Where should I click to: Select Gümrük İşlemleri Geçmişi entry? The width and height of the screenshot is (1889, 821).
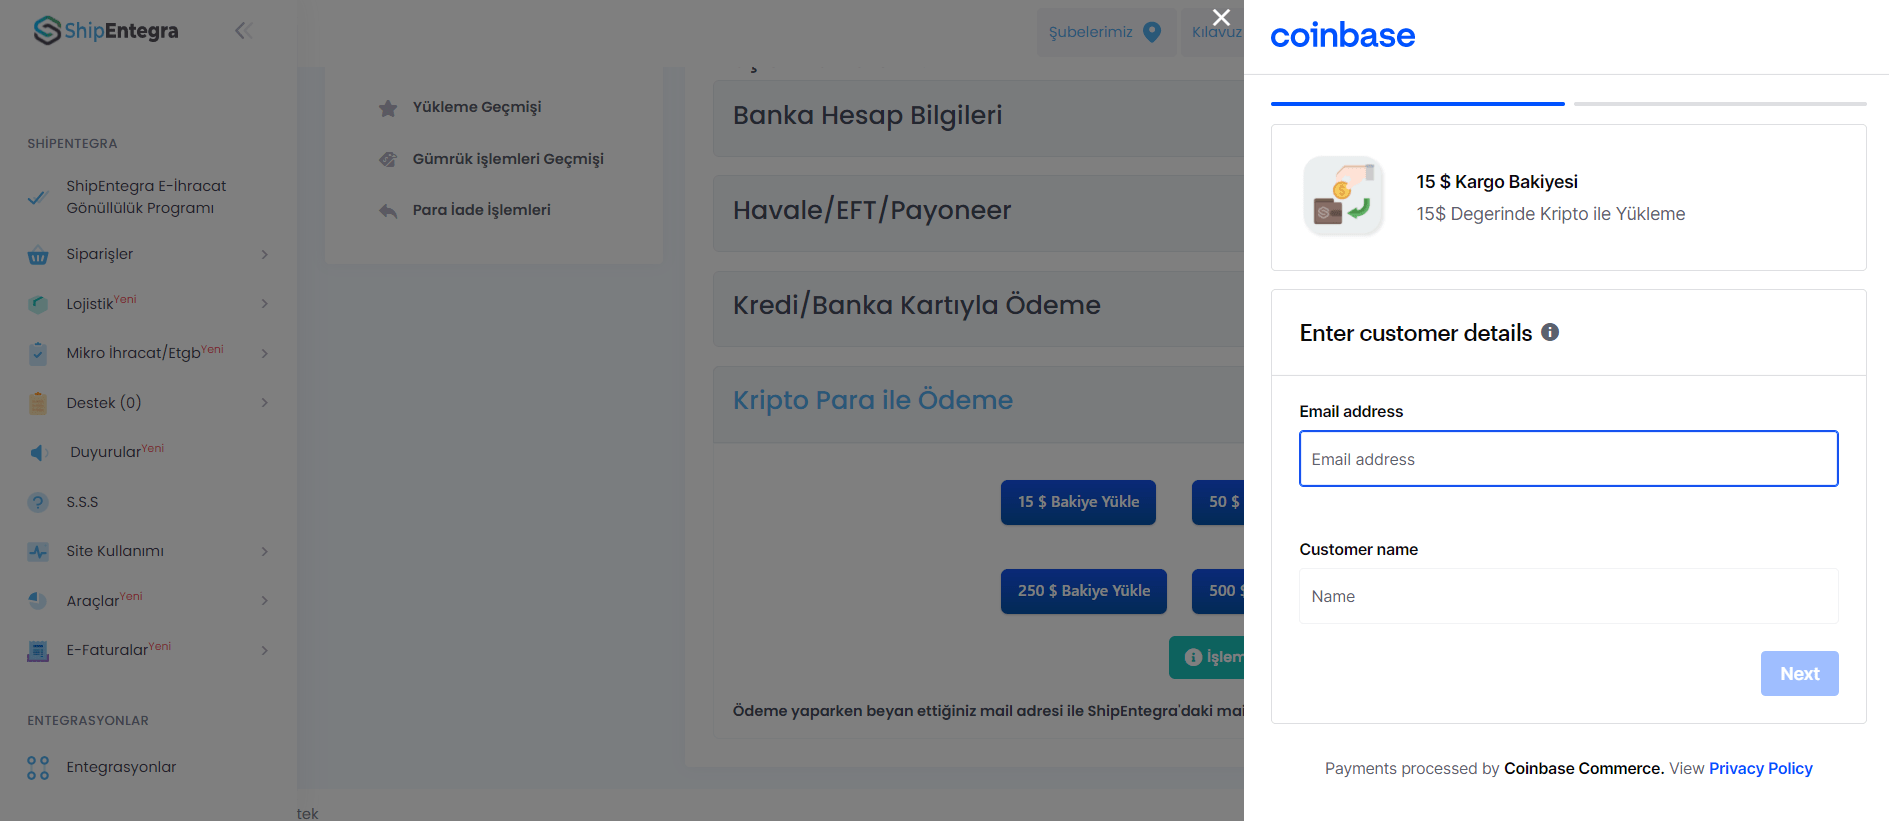tap(508, 159)
